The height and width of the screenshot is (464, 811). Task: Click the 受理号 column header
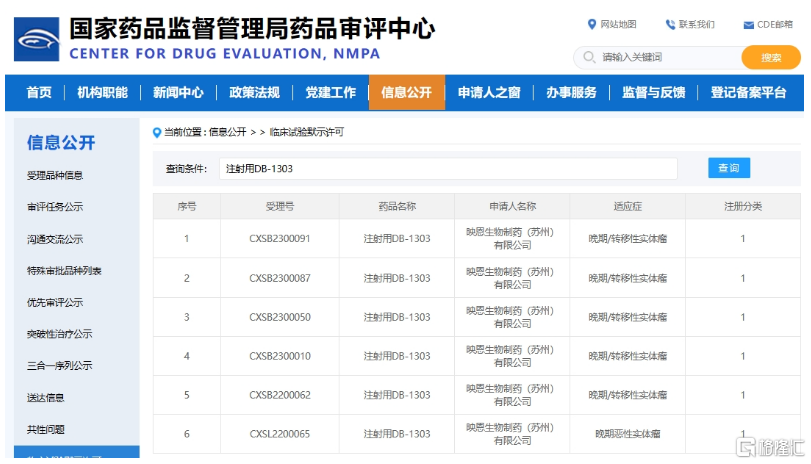[x=280, y=206]
